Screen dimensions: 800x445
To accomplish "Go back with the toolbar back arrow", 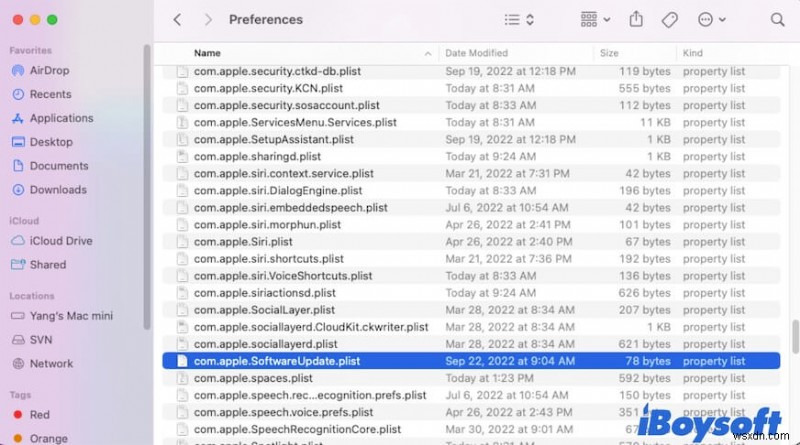I will 177,19.
